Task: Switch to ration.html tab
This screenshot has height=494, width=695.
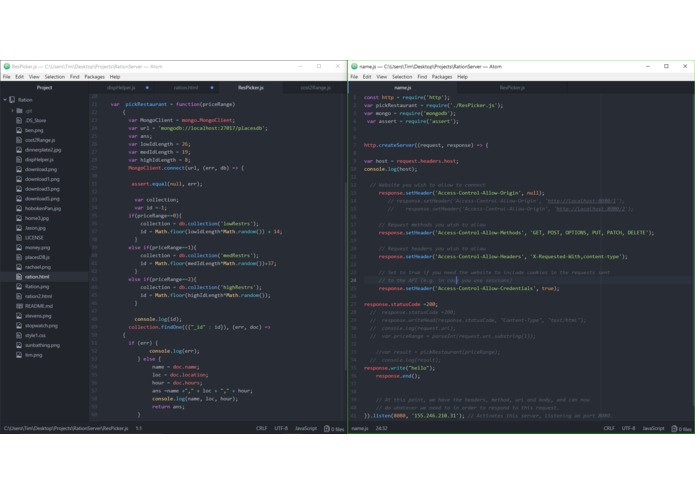Action: coord(186,88)
